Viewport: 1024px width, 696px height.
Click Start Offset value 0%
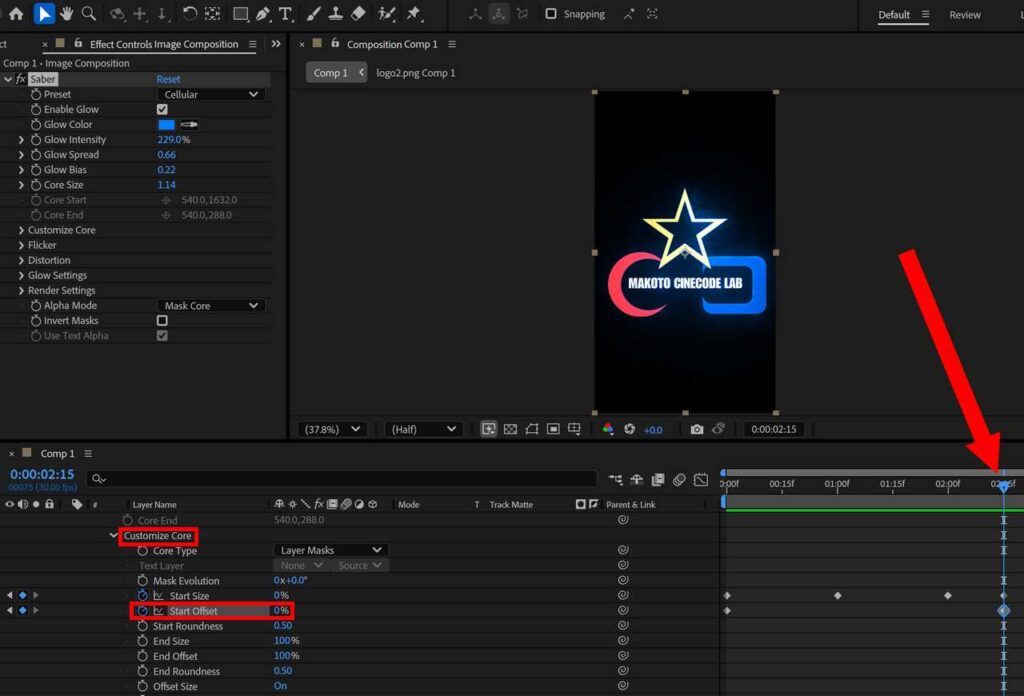pyautogui.click(x=281, y=610)
